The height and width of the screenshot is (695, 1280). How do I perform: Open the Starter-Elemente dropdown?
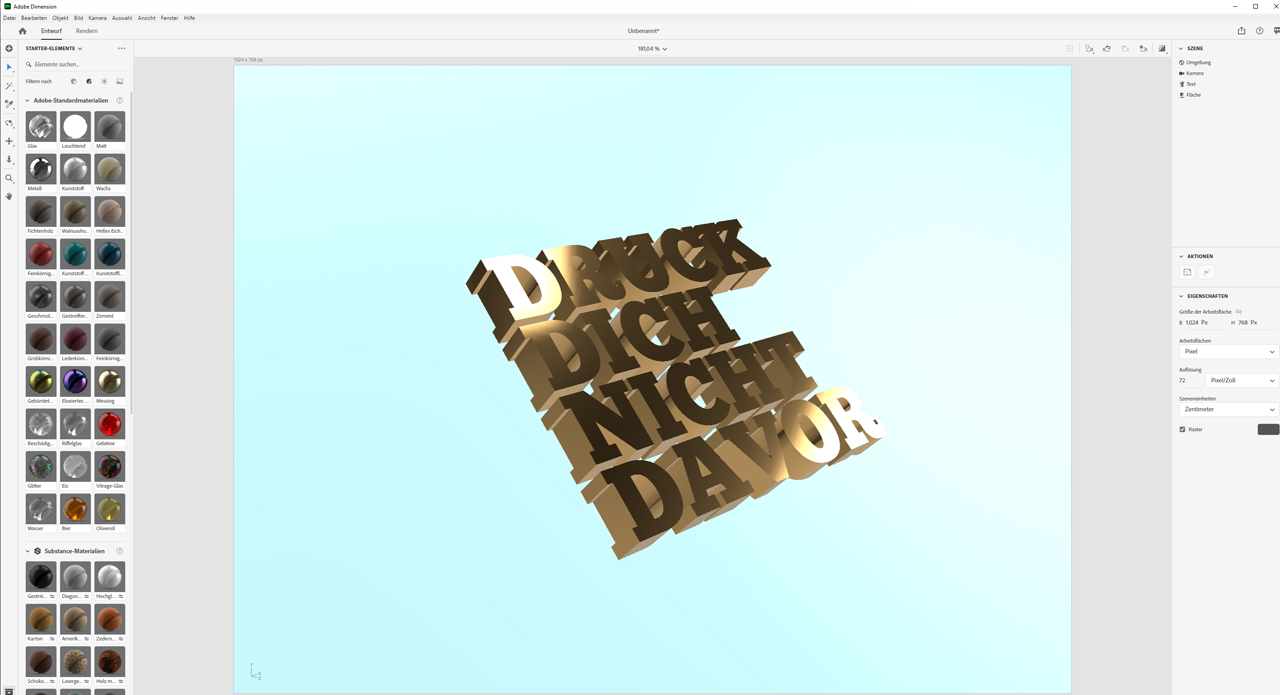coord(54,48)
